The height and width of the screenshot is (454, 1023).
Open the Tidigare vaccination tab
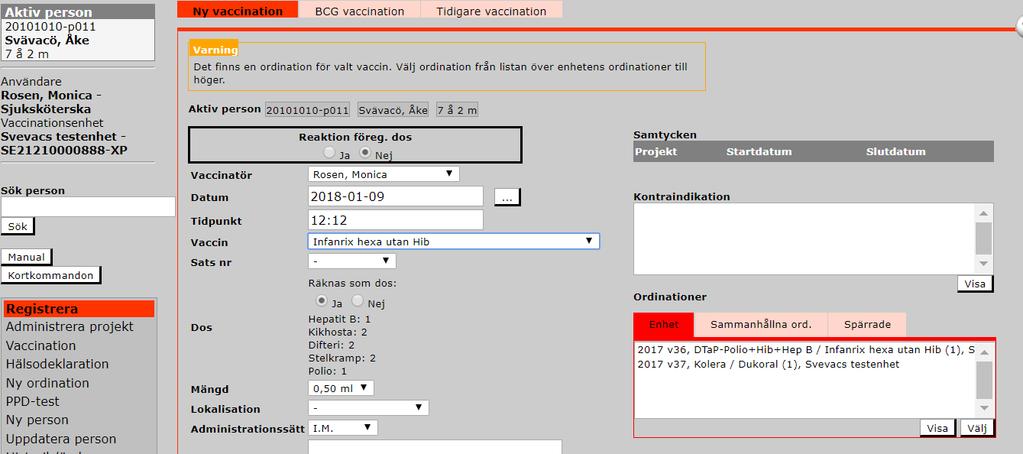coord(491,11)
